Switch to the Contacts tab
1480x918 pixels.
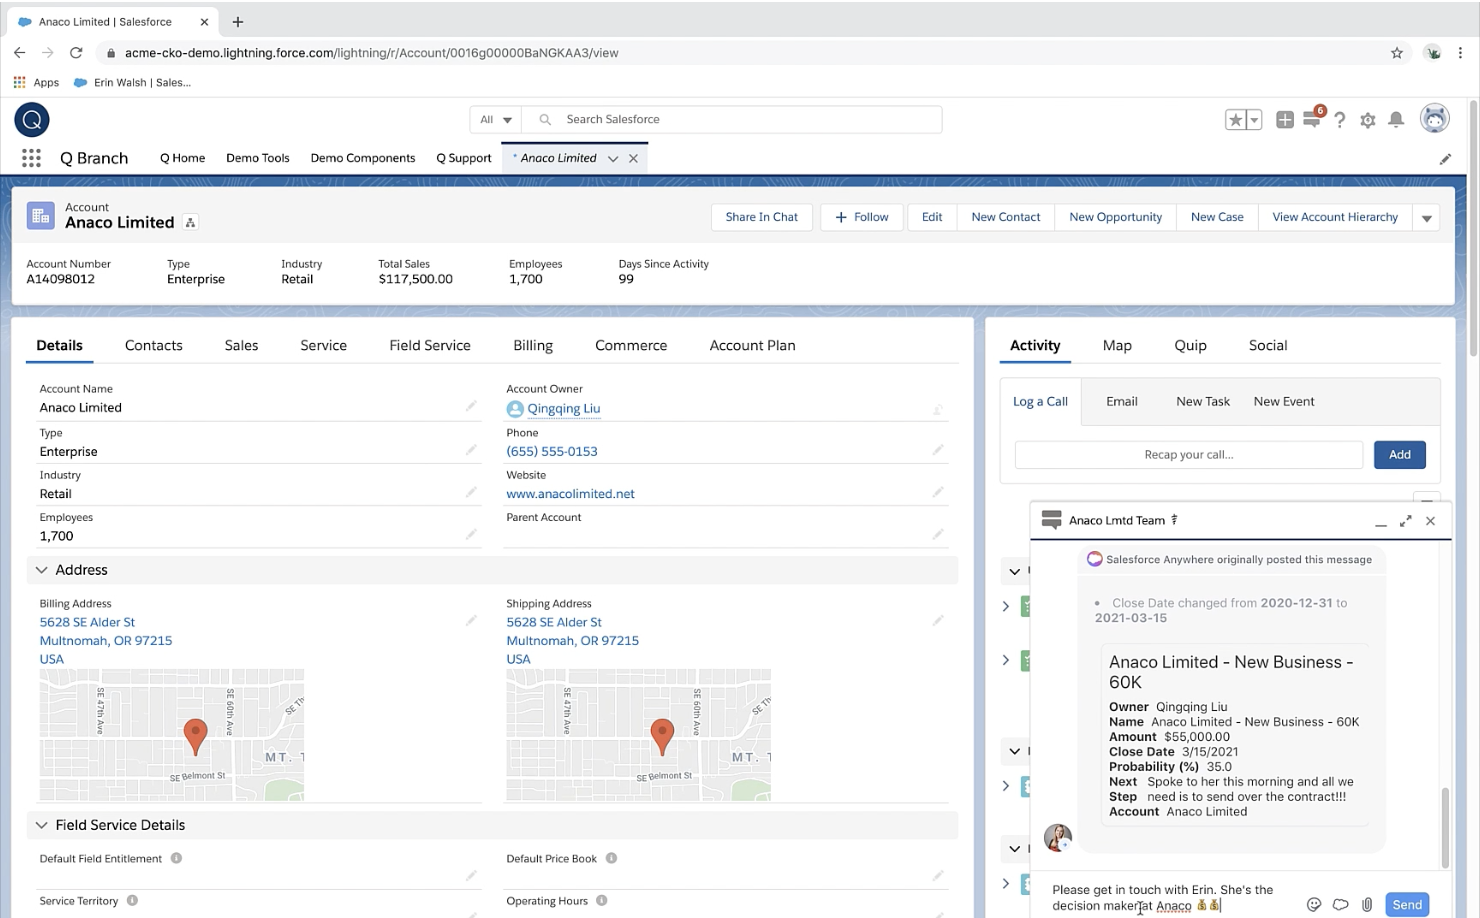(x=153, y=345)
